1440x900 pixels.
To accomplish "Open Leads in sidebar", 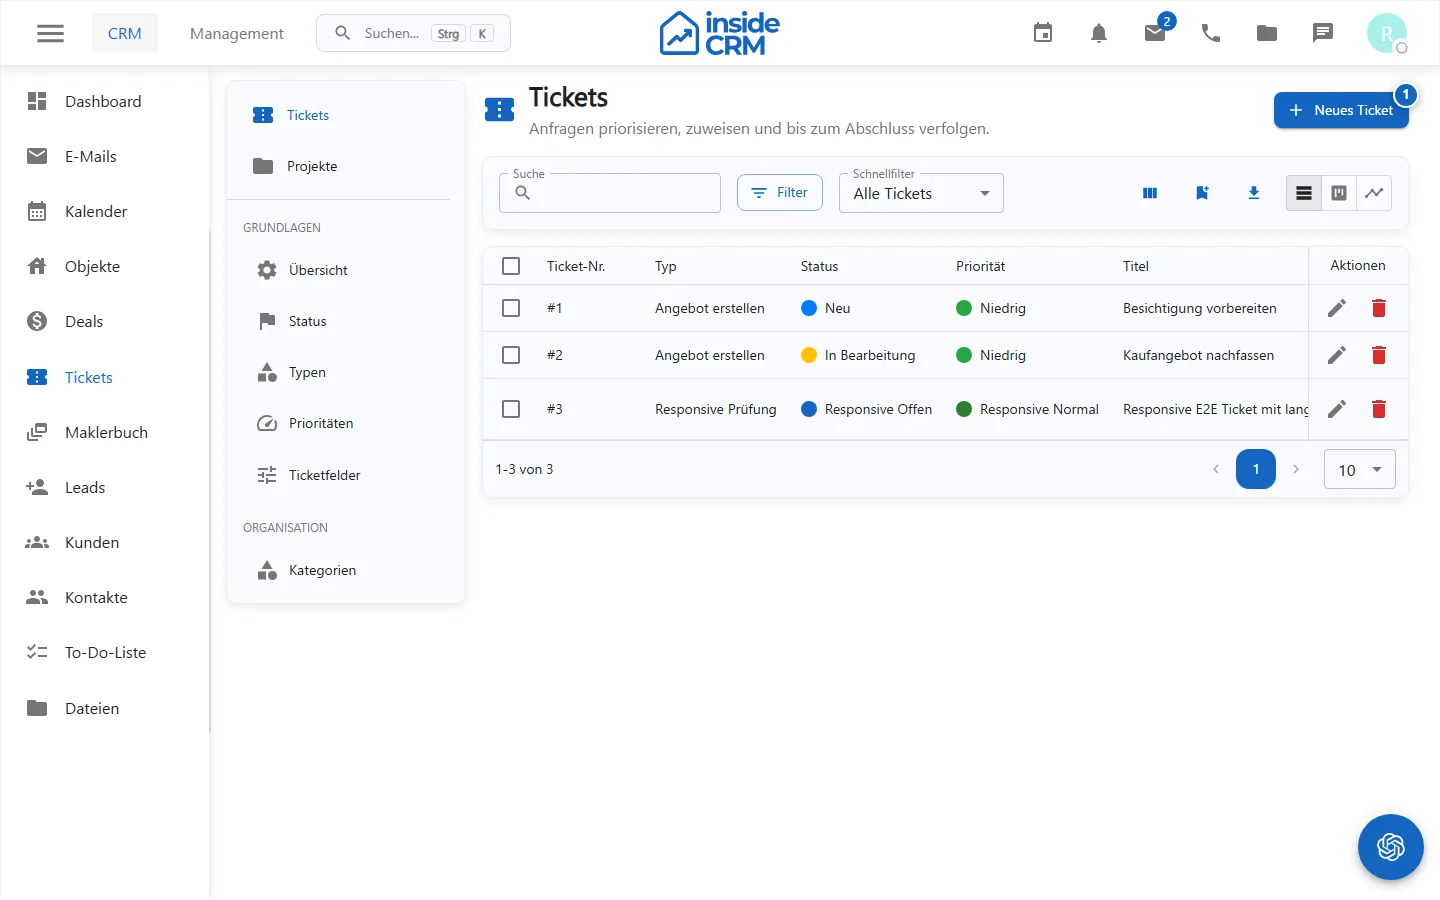I will pyautogui.click(x=105, y=487).
